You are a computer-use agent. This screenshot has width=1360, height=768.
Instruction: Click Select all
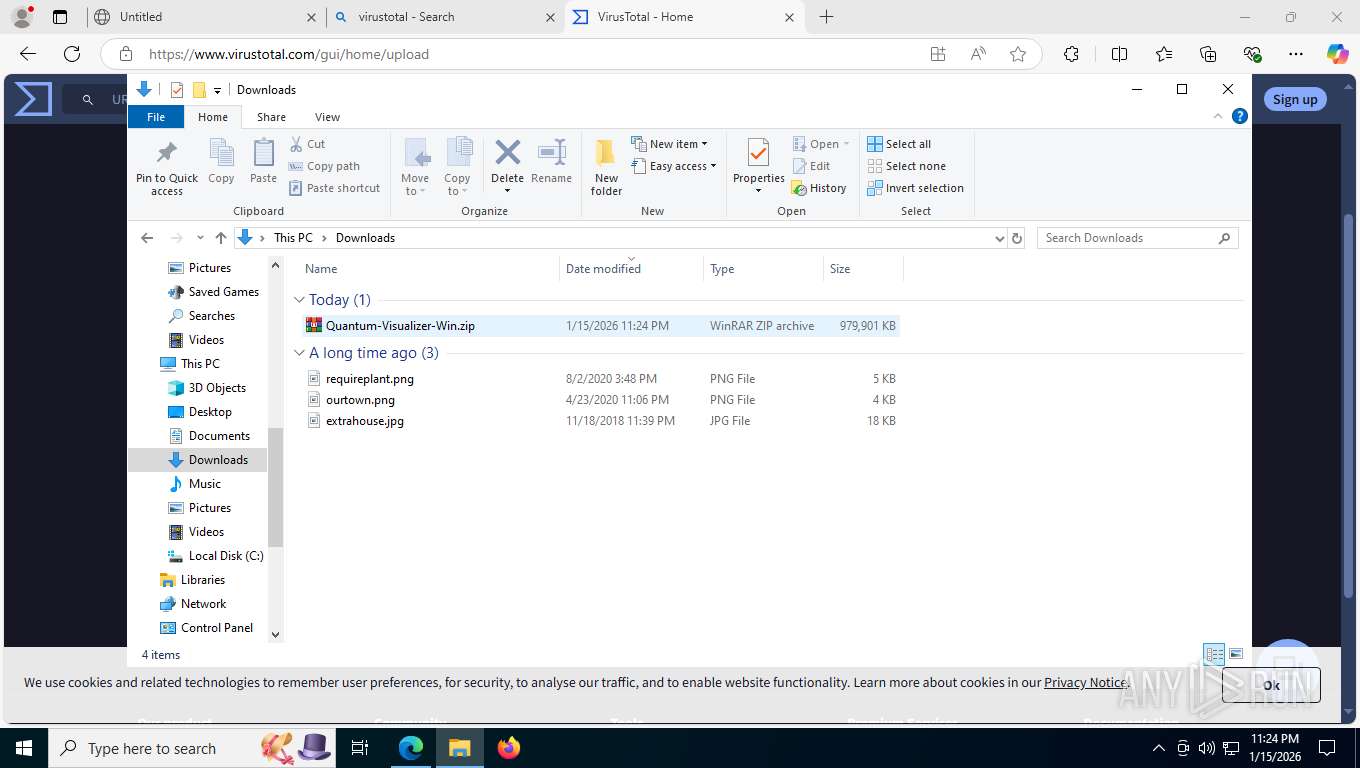[899, 144]
